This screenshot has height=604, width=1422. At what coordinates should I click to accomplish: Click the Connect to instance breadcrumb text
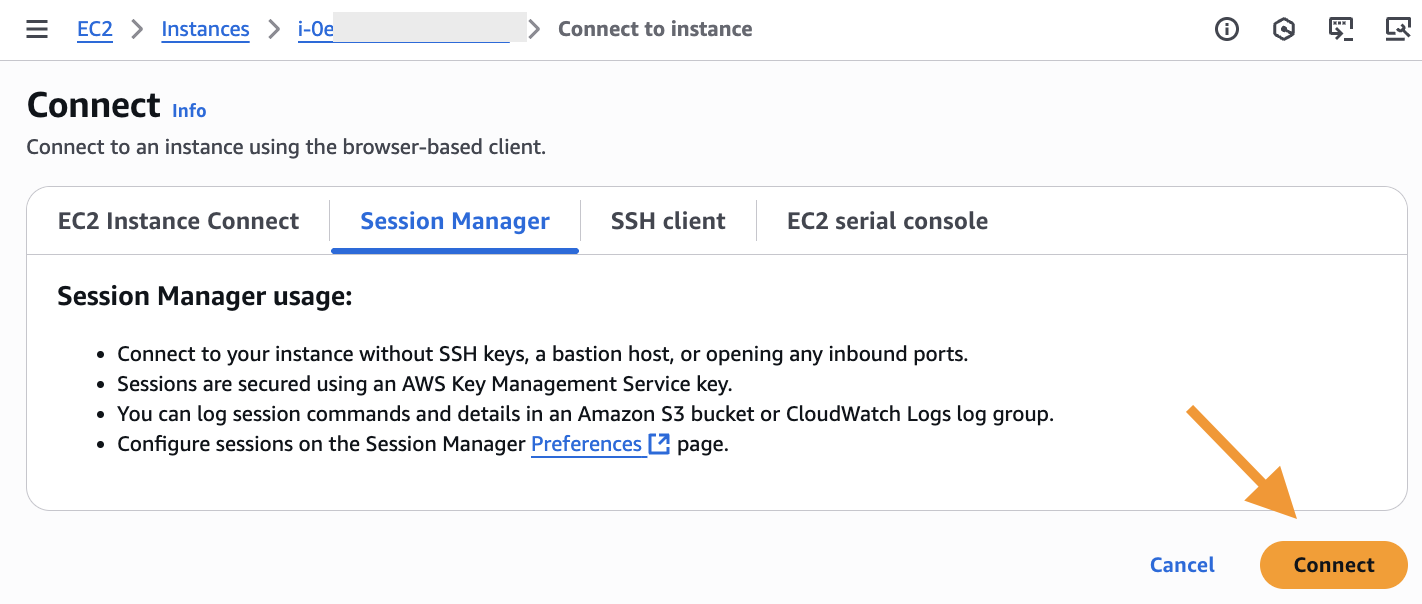point(654,29)
